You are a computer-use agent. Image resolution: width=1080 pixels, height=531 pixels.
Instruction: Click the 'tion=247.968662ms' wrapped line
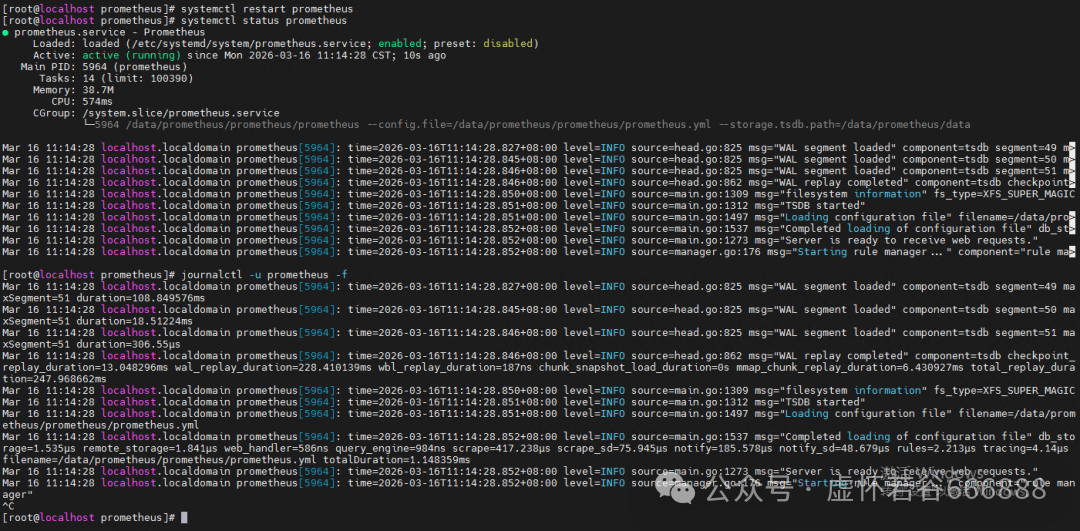click(54, 379)
